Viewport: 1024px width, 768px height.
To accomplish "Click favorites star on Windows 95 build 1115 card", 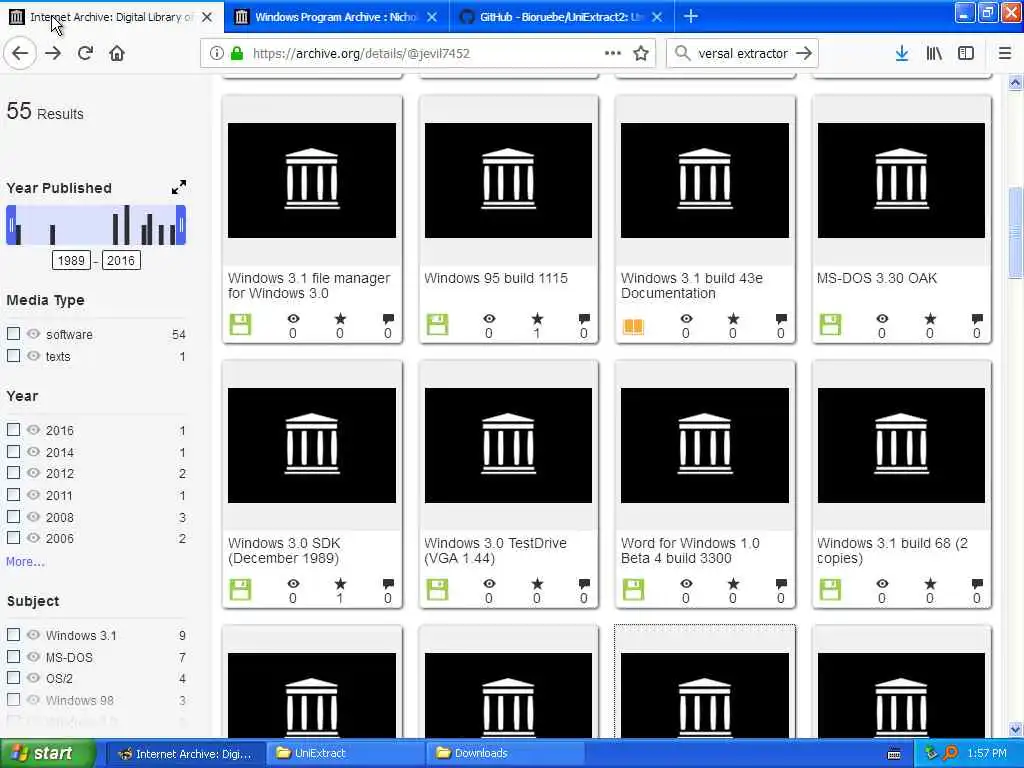I will [537, 319].
